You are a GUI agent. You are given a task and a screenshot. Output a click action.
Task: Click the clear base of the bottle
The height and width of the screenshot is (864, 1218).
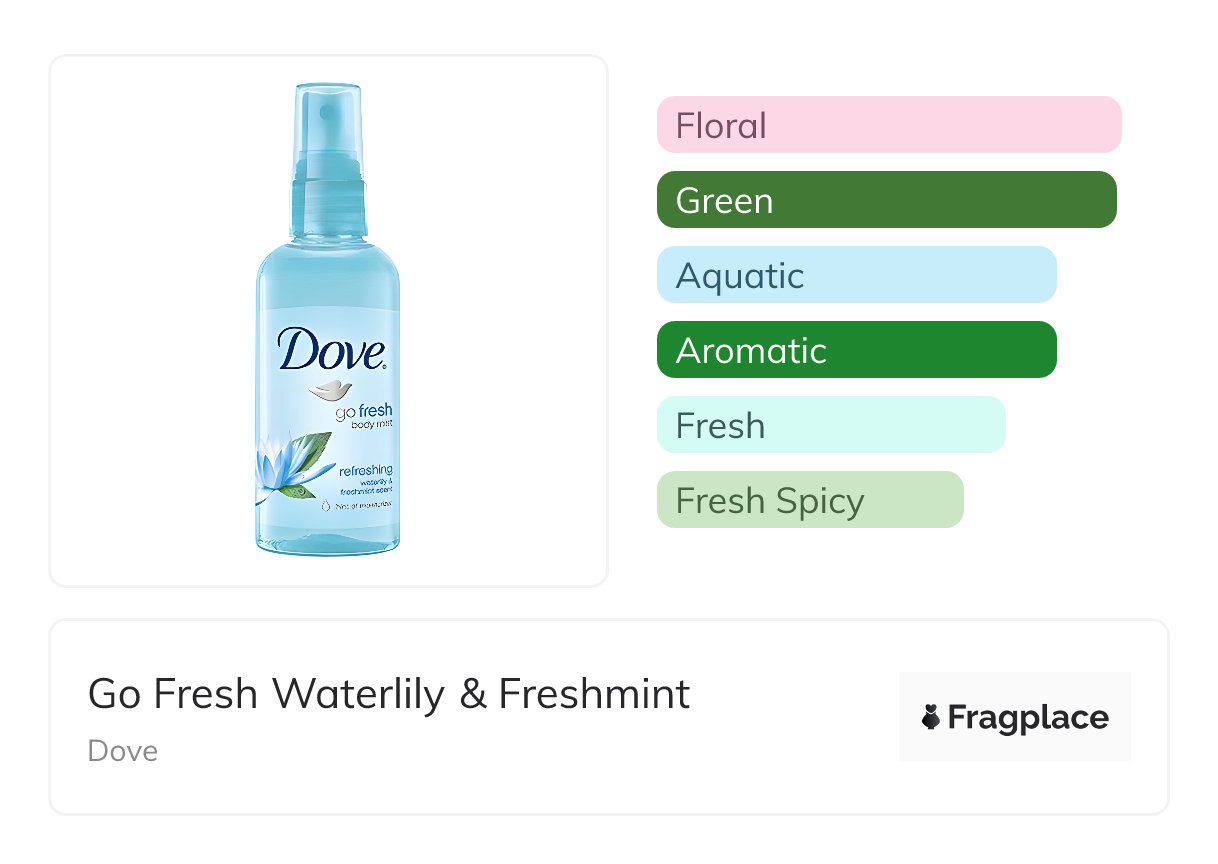327,540
